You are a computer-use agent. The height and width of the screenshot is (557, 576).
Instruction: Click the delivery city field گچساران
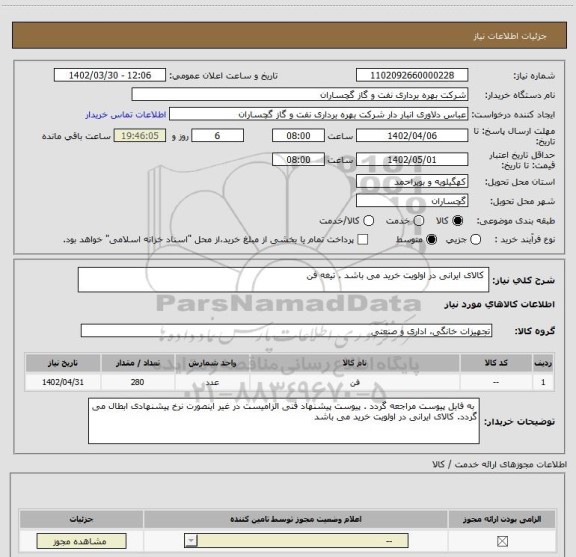coord(412,201)
